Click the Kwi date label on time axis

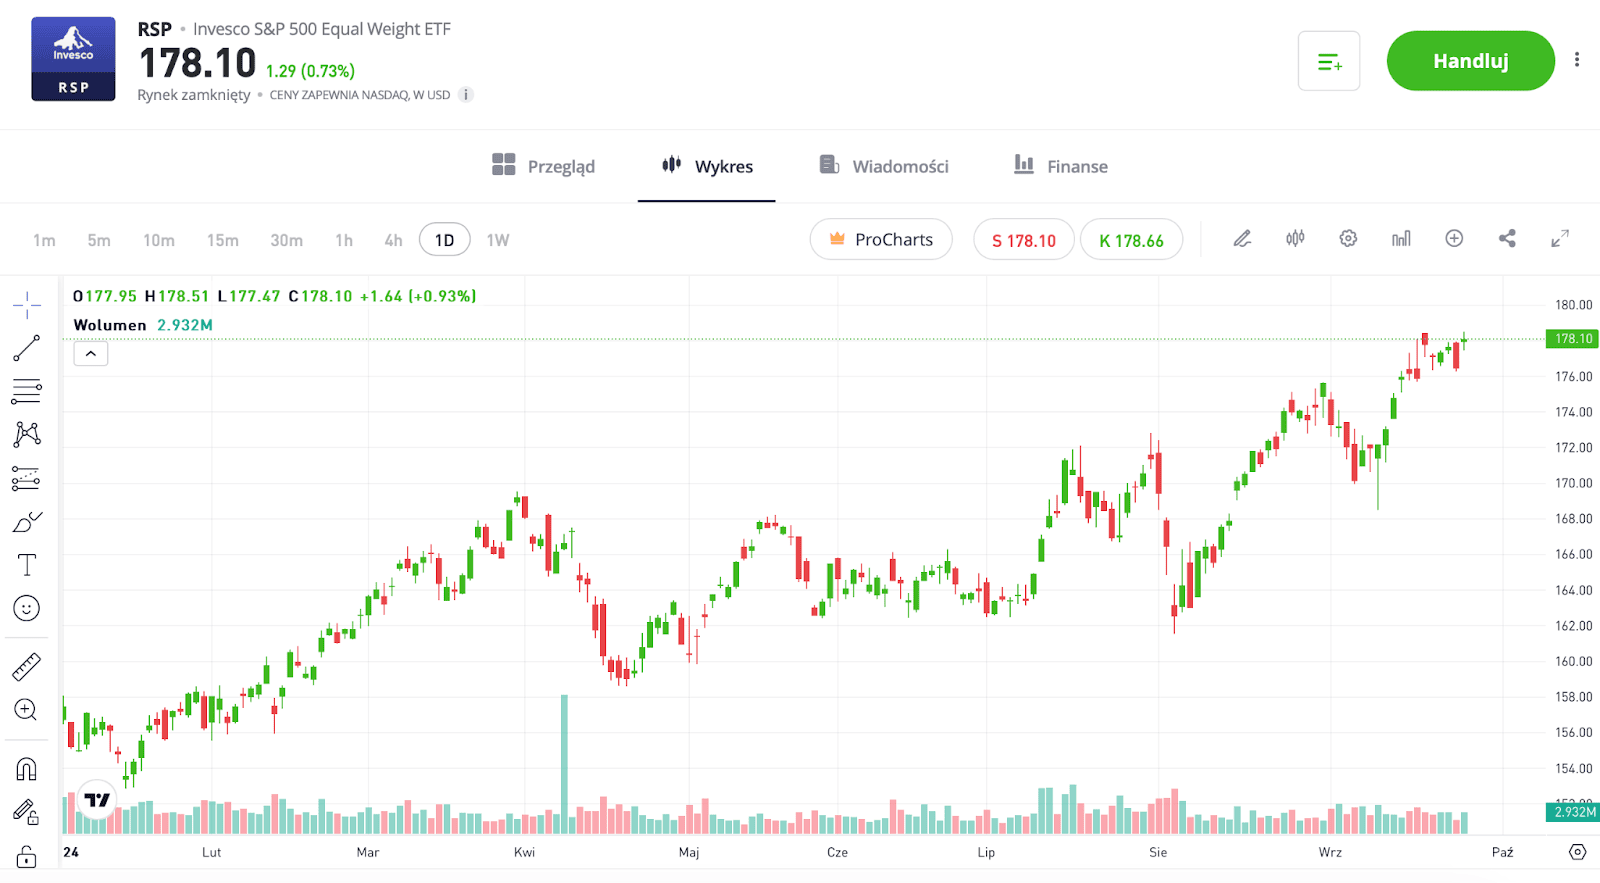point(524,852)
